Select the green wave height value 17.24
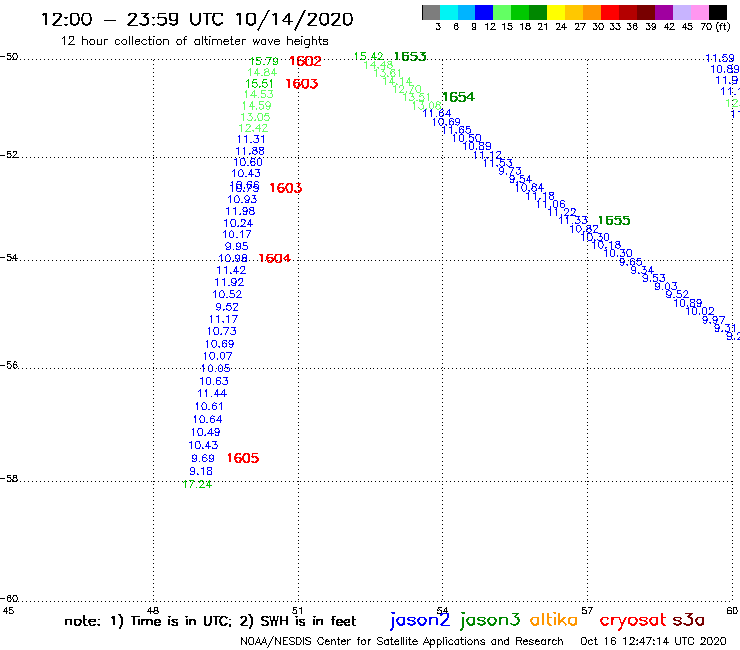 (197, 484)
